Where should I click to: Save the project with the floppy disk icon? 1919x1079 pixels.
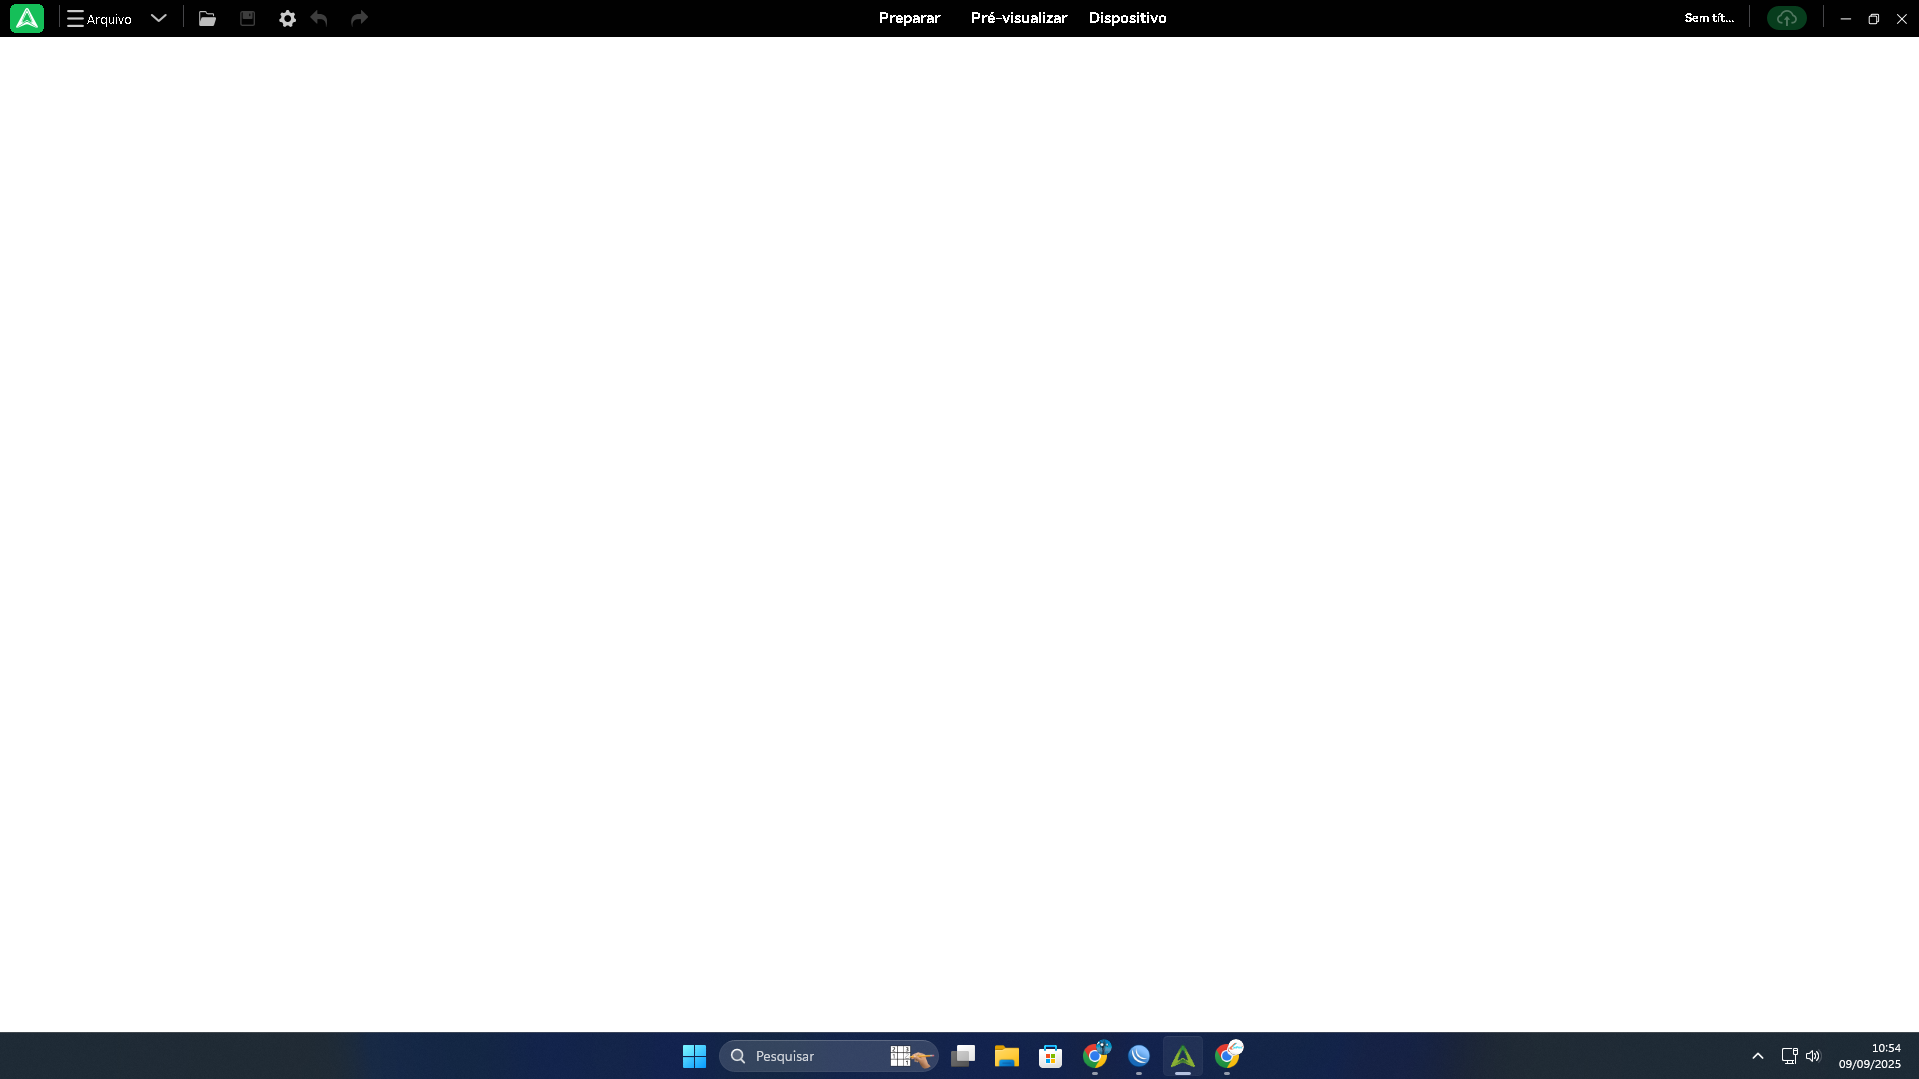click(247, 18)
